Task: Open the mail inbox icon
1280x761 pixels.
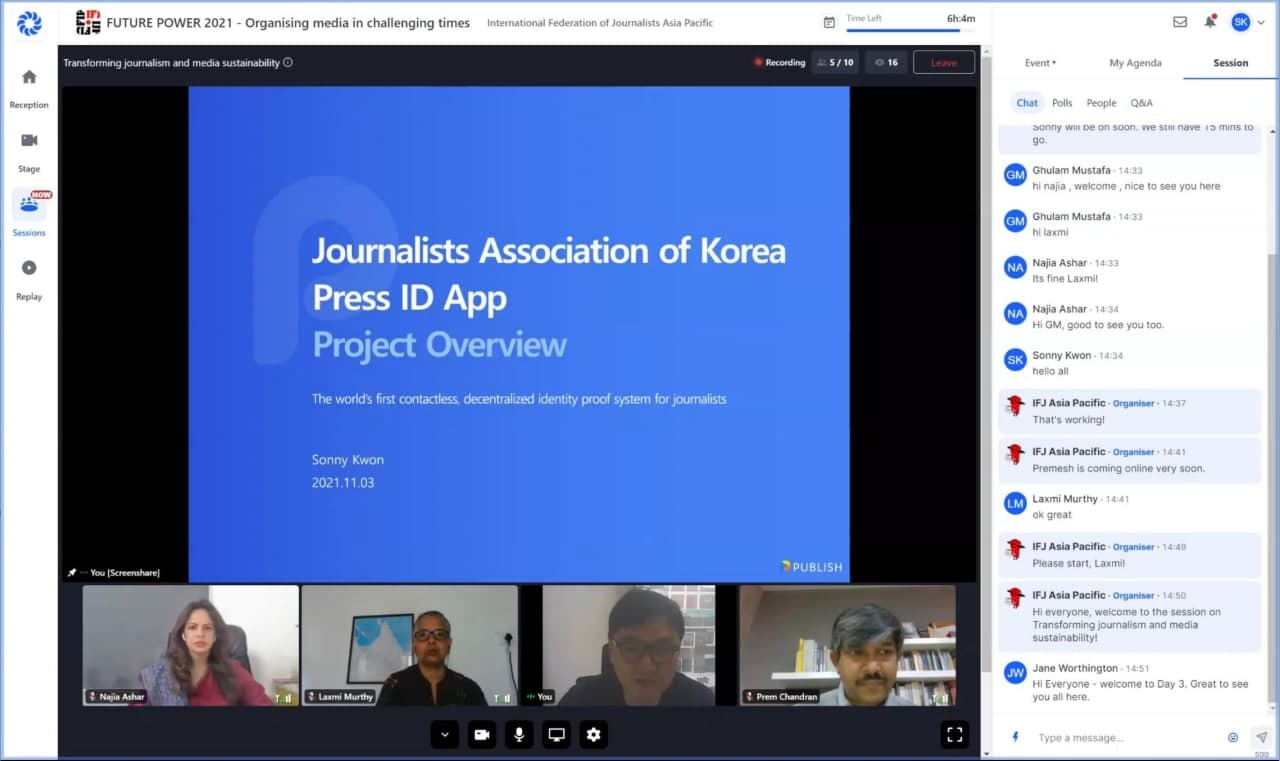Action: (1180, 22)
